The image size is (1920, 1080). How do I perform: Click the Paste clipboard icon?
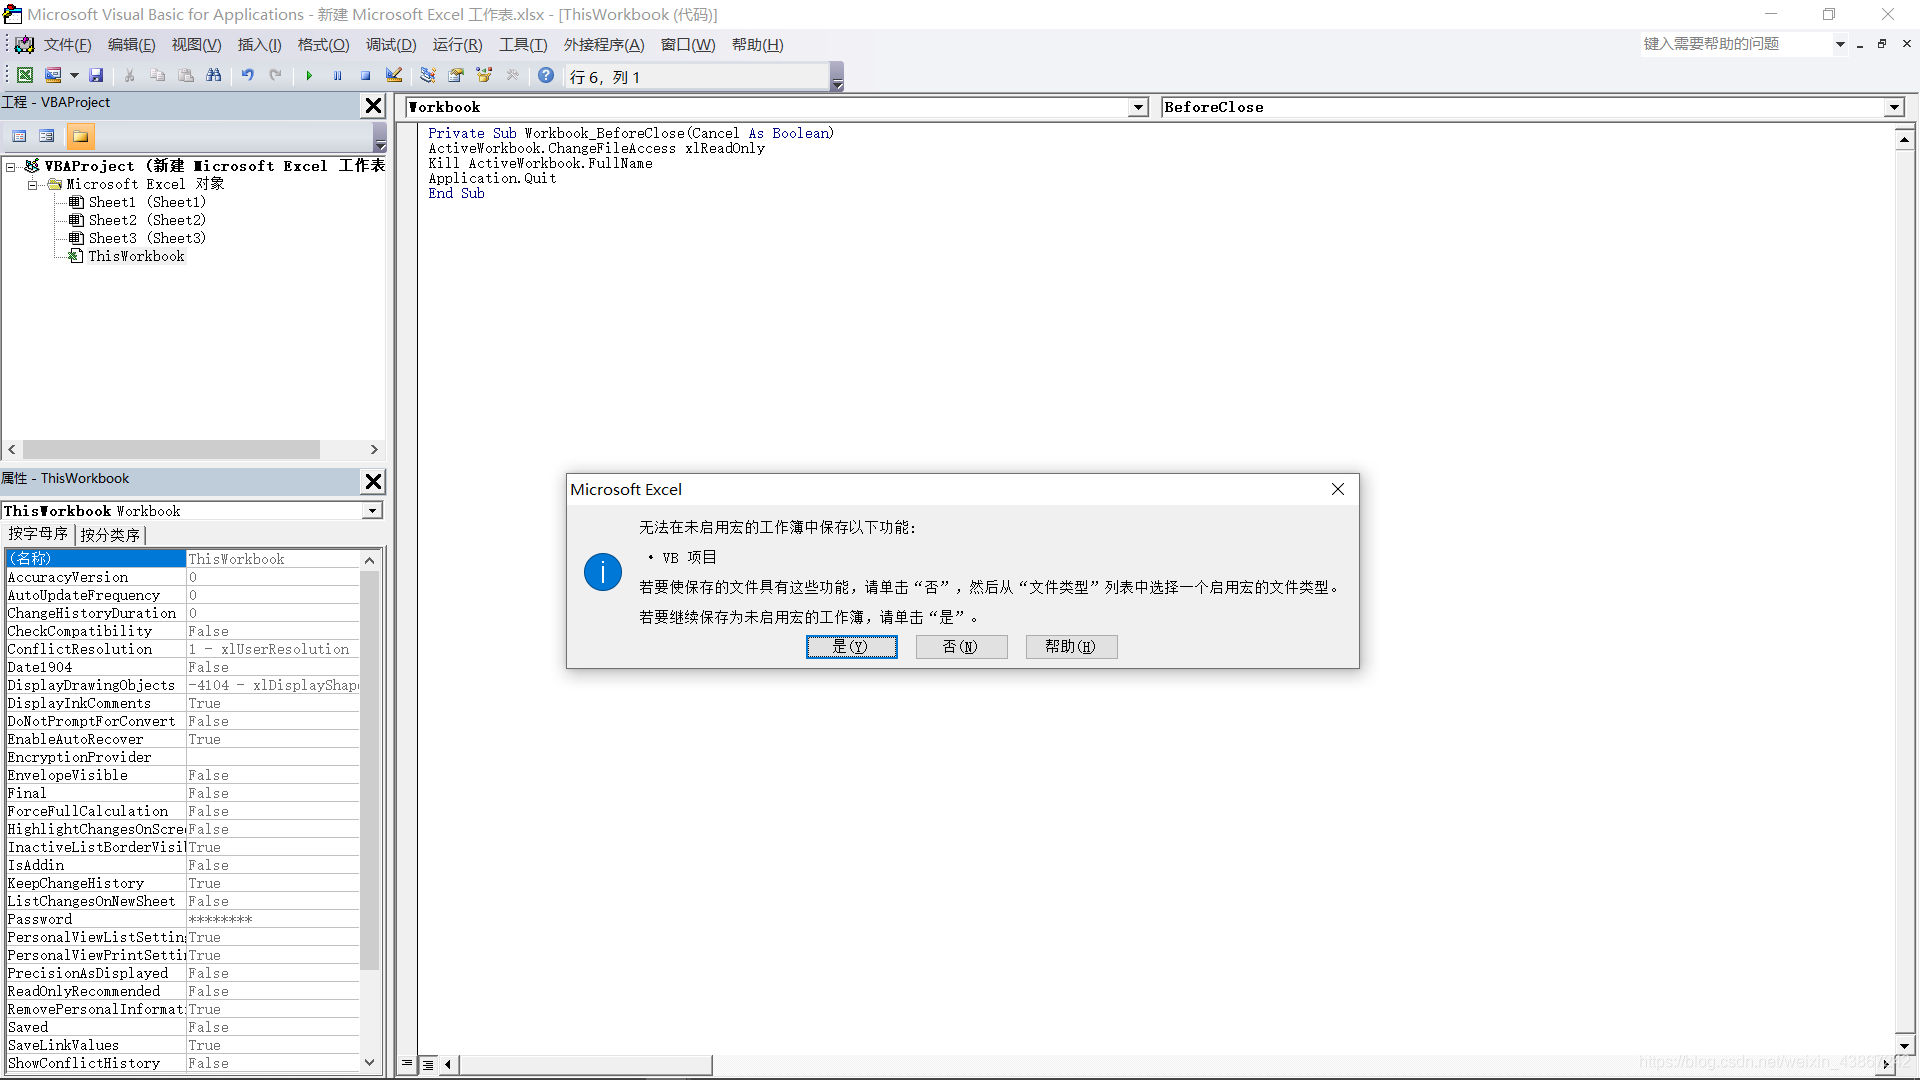(x=186, y=75)
